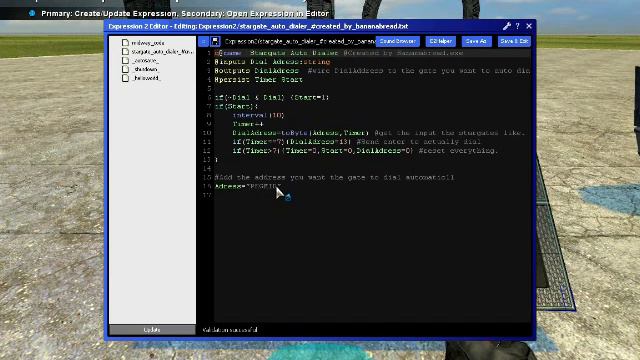This screenshot has height=360, width=640.
Task: Click the Update button below file list
Action: [x=152, y=330]
